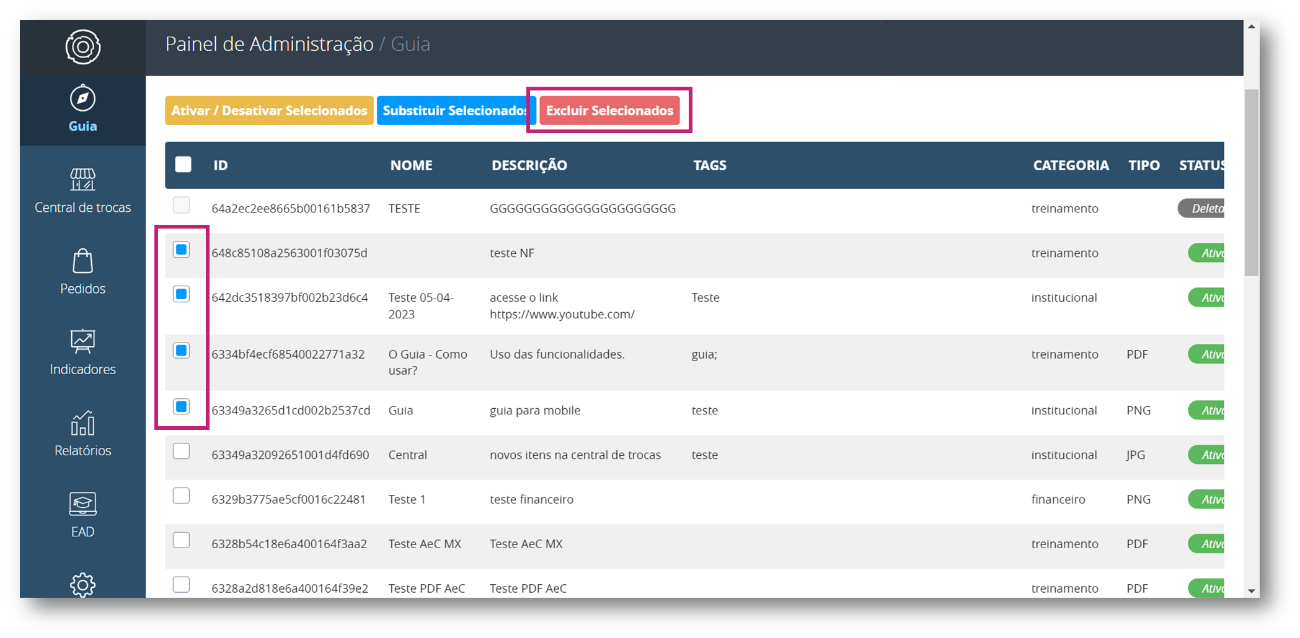The height and width of the screenshot is (638, 1300).
Task: Click the vertical scrollbar thumb
Action: 1252,182
